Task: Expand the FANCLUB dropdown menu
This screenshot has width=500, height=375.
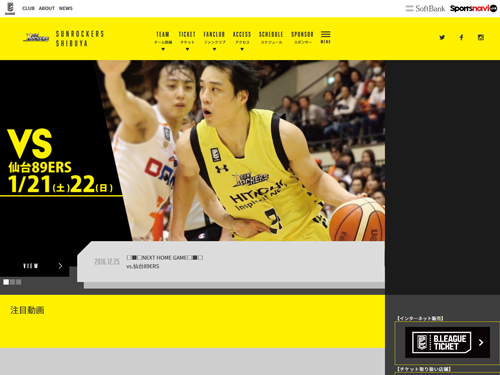Action: [214, 41]
